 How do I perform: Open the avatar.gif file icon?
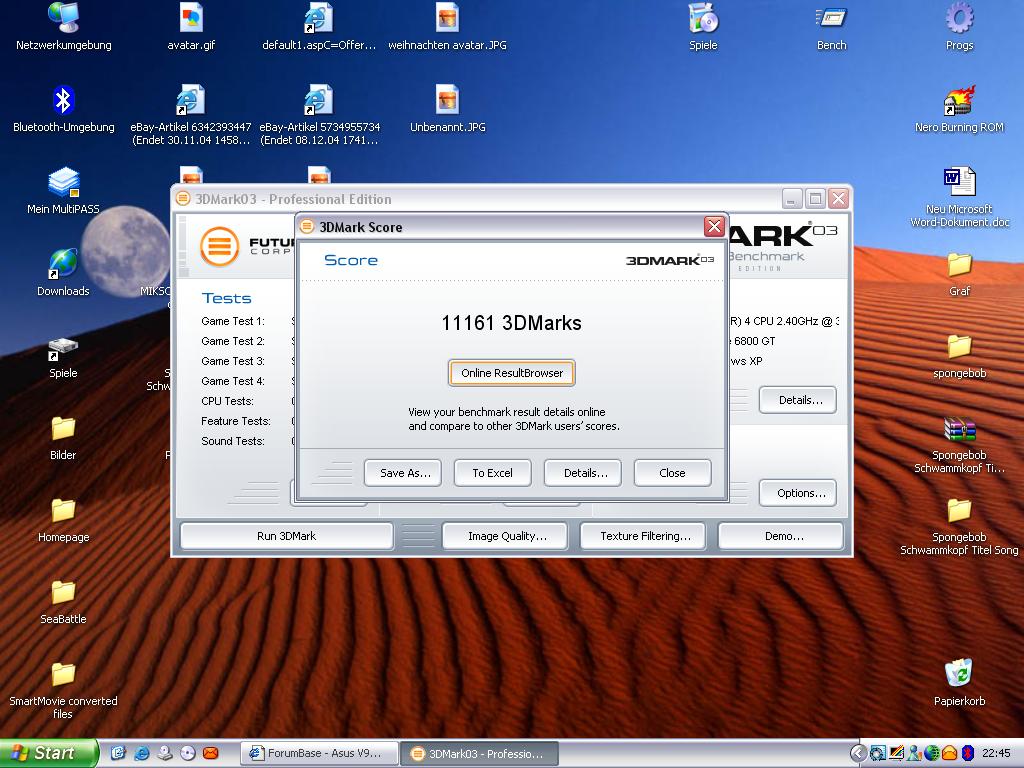point(191,18)
